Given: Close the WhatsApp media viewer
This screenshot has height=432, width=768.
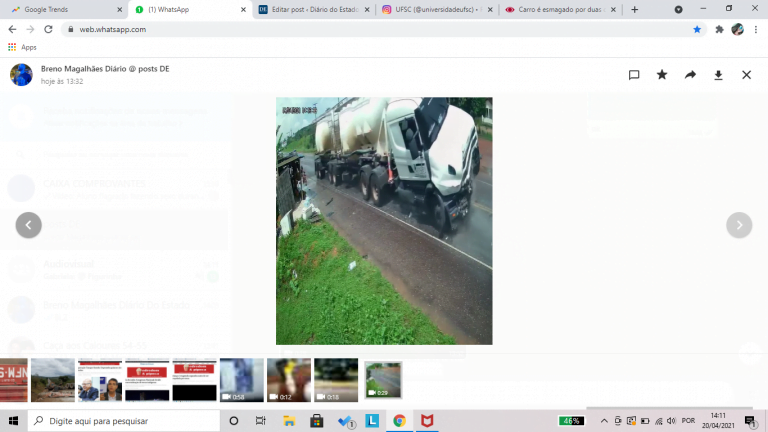Looking at the screenshot, I should 746,75.
